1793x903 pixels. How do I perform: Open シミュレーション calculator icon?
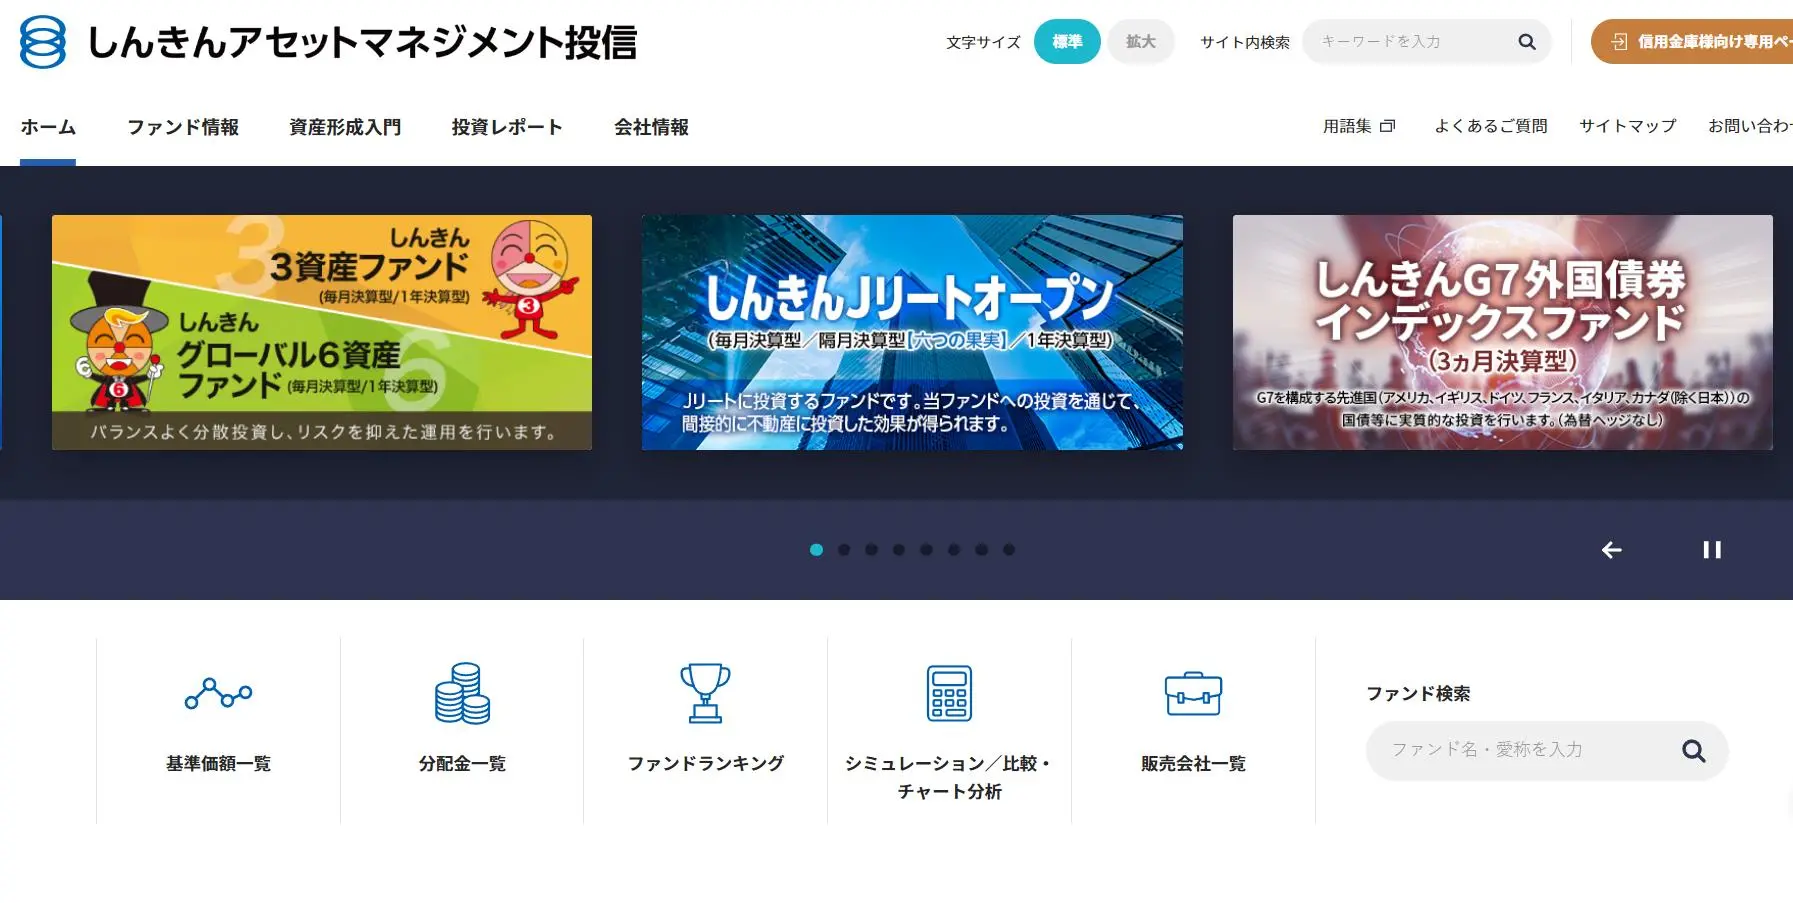pyautogui.click(x=949, y=693)
